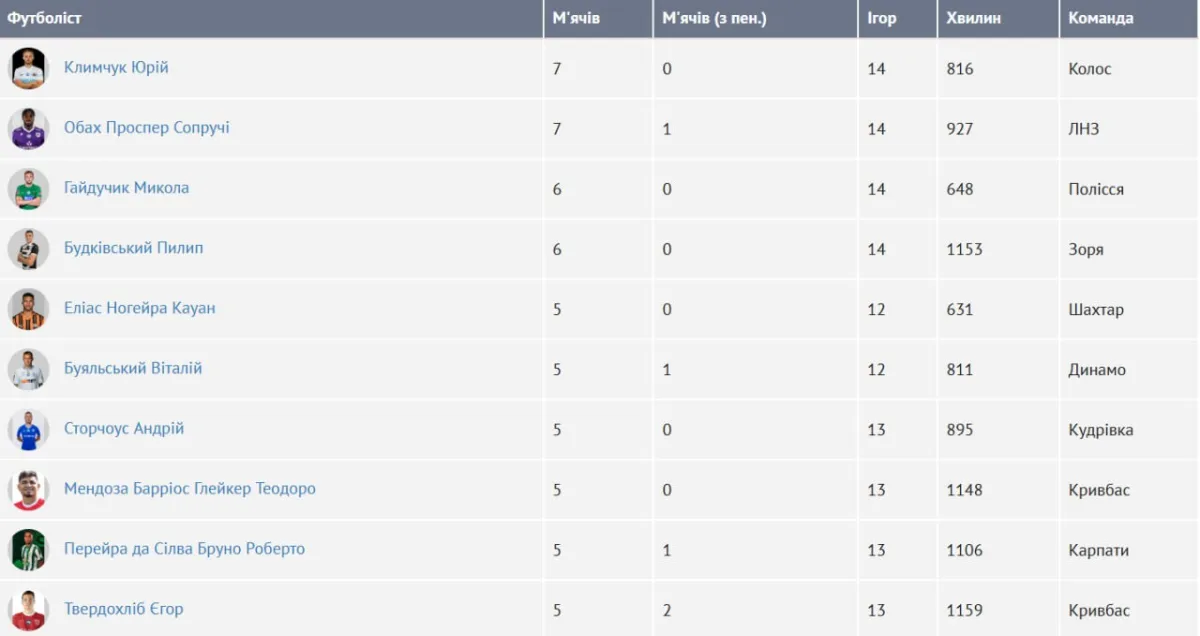This screenshot has height=636, width=1200.
Task: Click Обах Проспер Сопручі's avatar photo
Action: (x=28, y=129)
